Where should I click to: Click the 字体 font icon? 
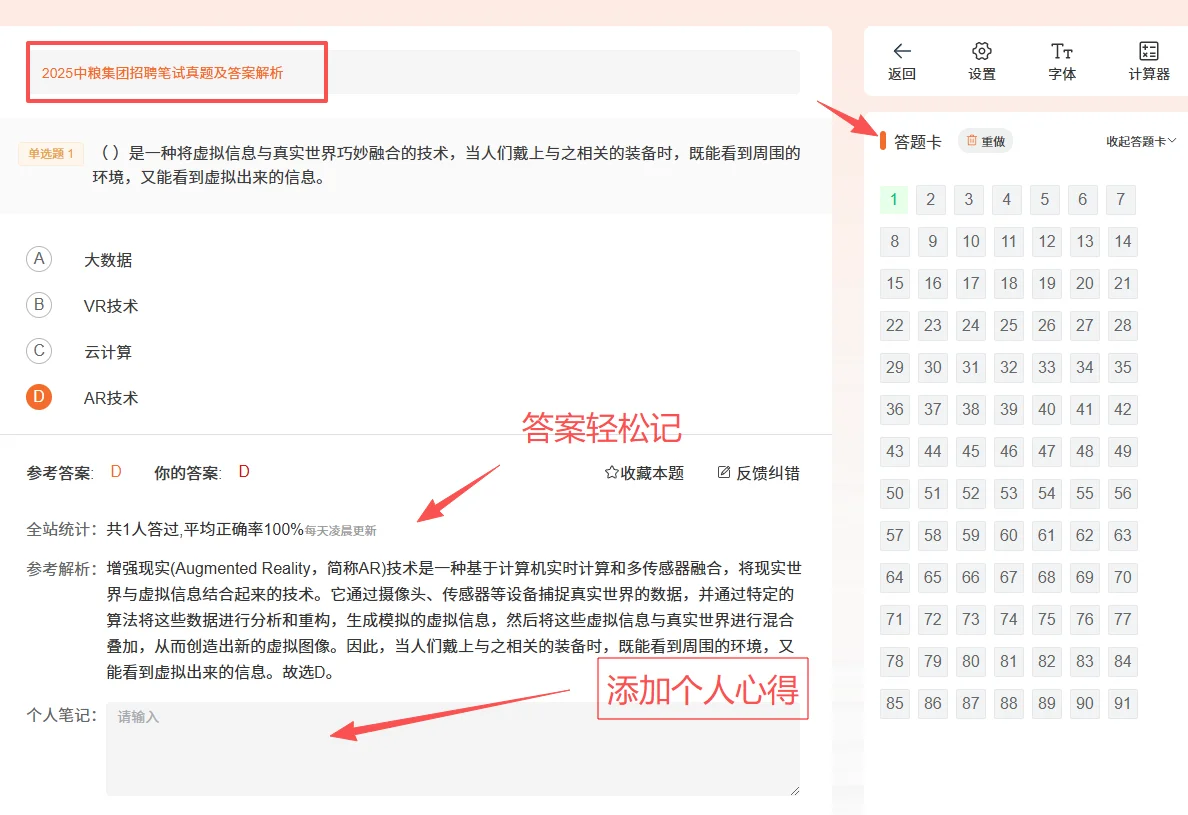[x=1061, y=49]
